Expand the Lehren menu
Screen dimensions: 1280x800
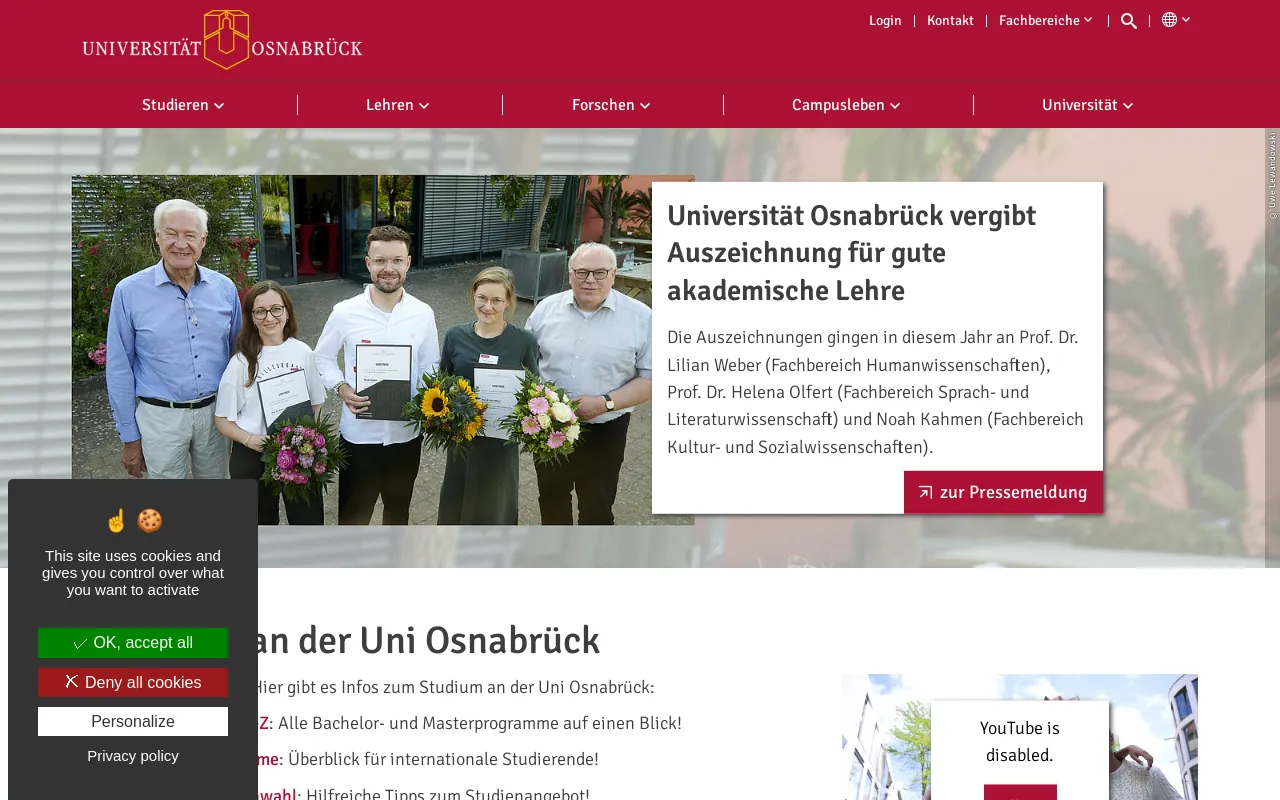coord(398,105)
